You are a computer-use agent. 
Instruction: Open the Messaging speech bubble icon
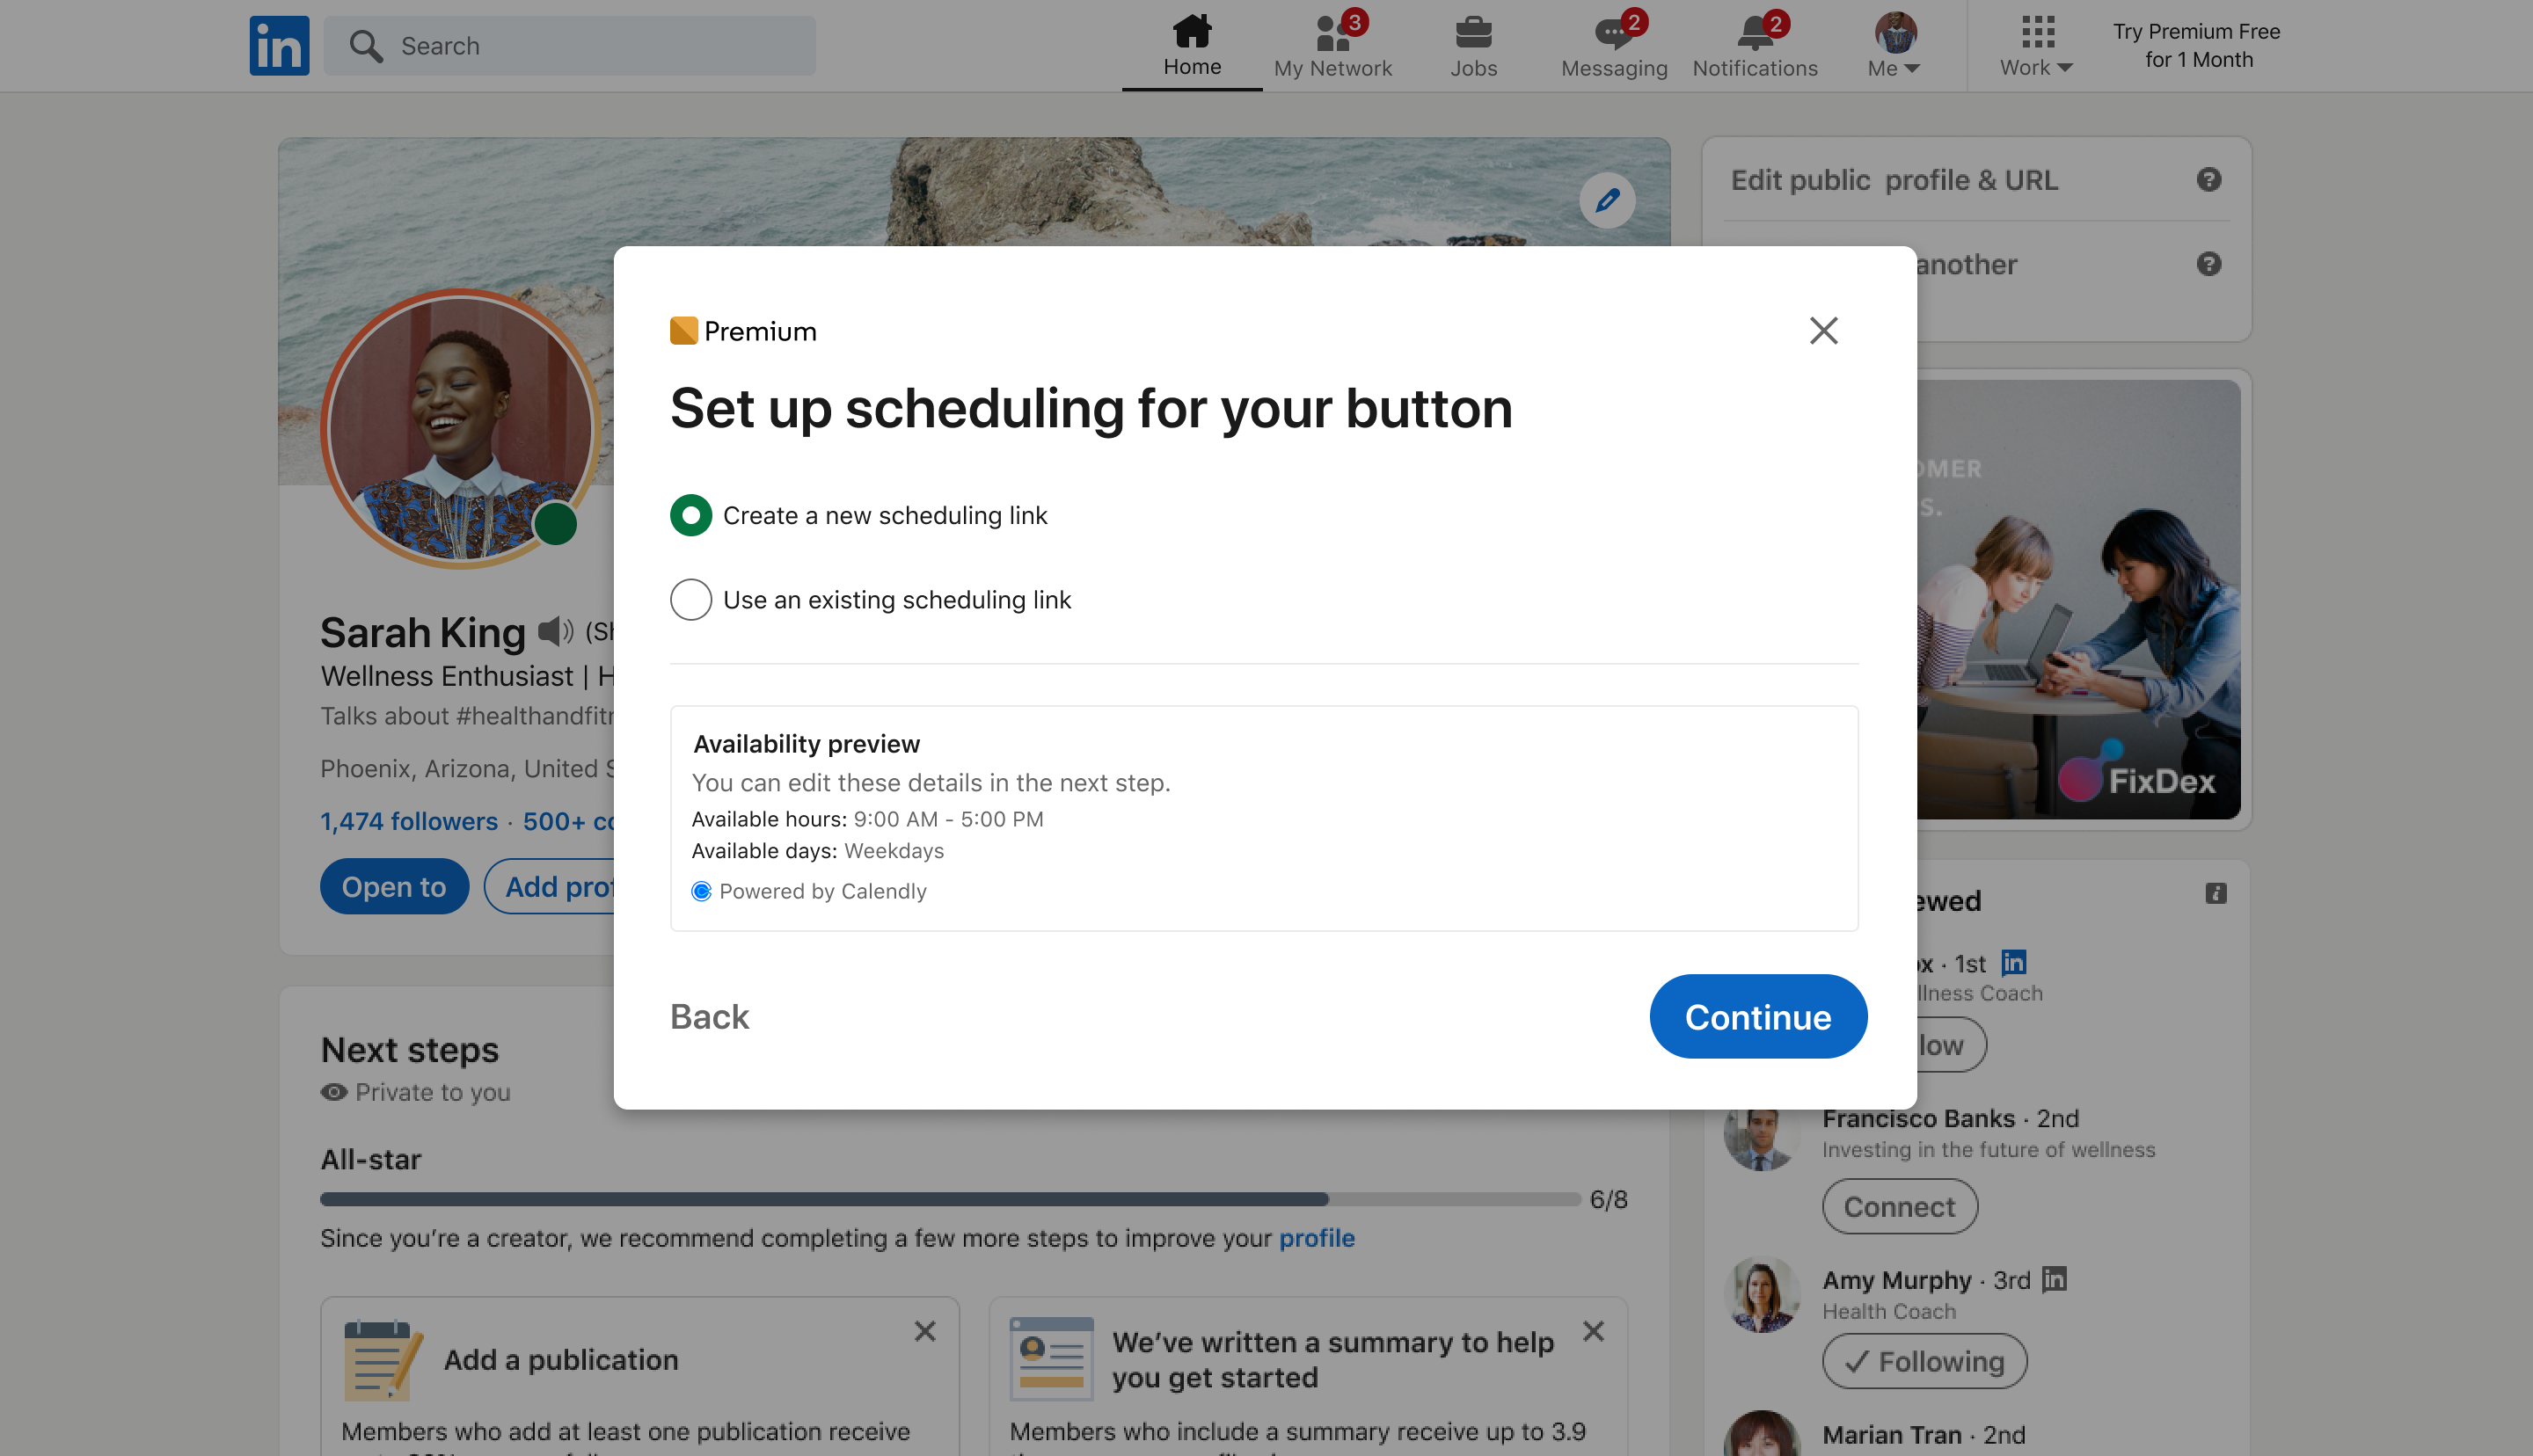point(1613,34)
